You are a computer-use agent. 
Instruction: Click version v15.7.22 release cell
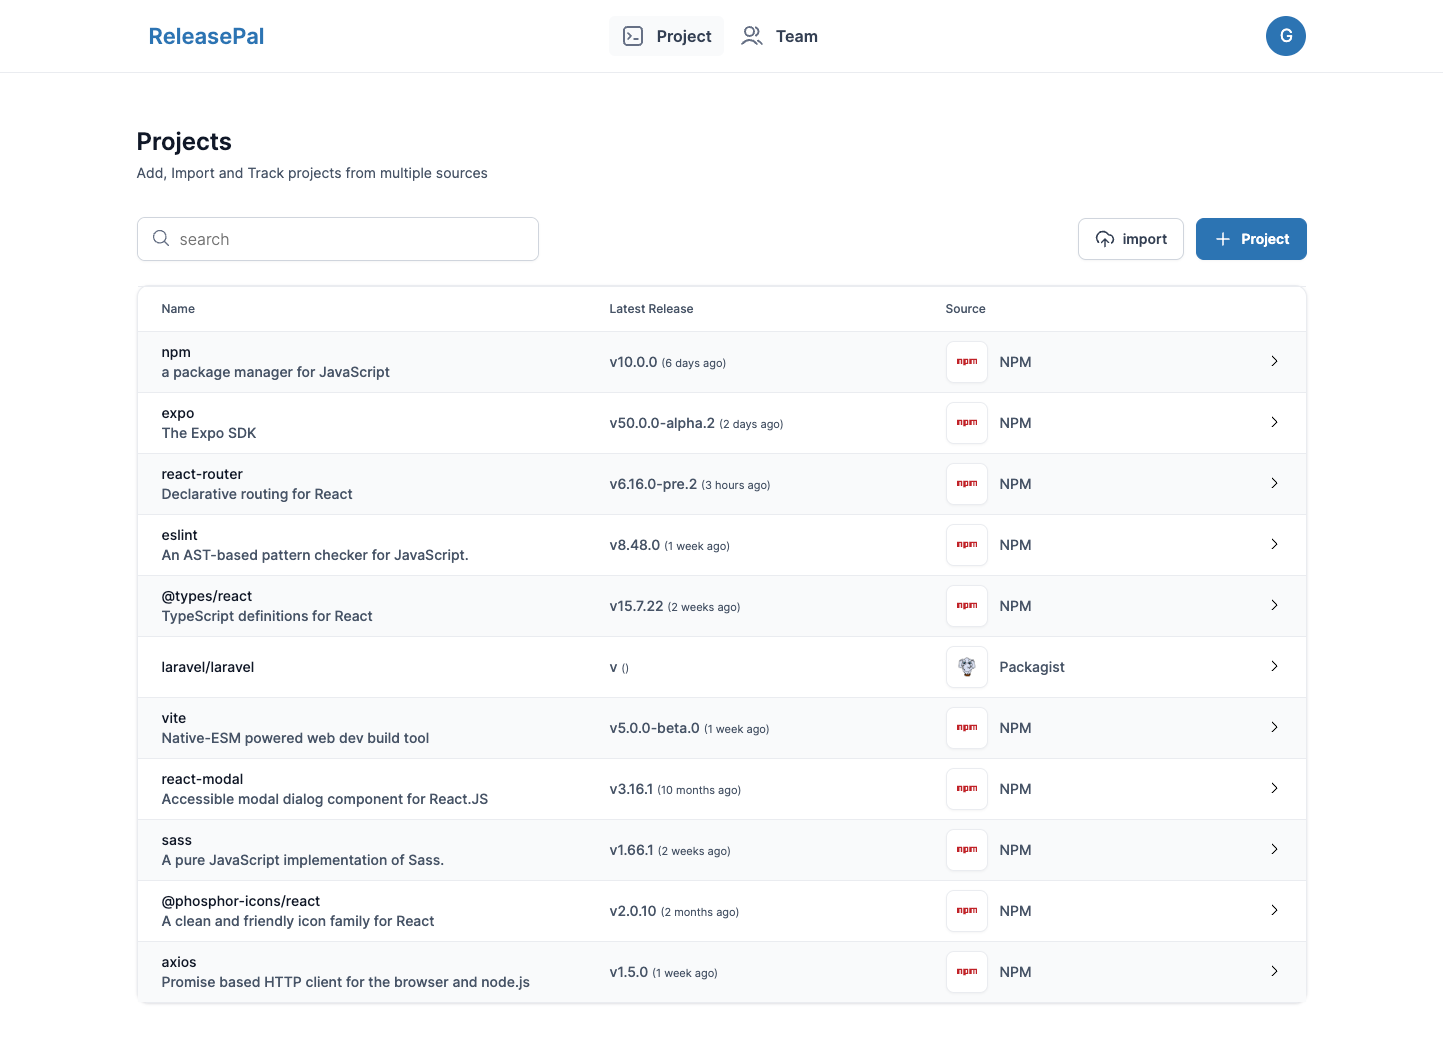coord(675,606)
